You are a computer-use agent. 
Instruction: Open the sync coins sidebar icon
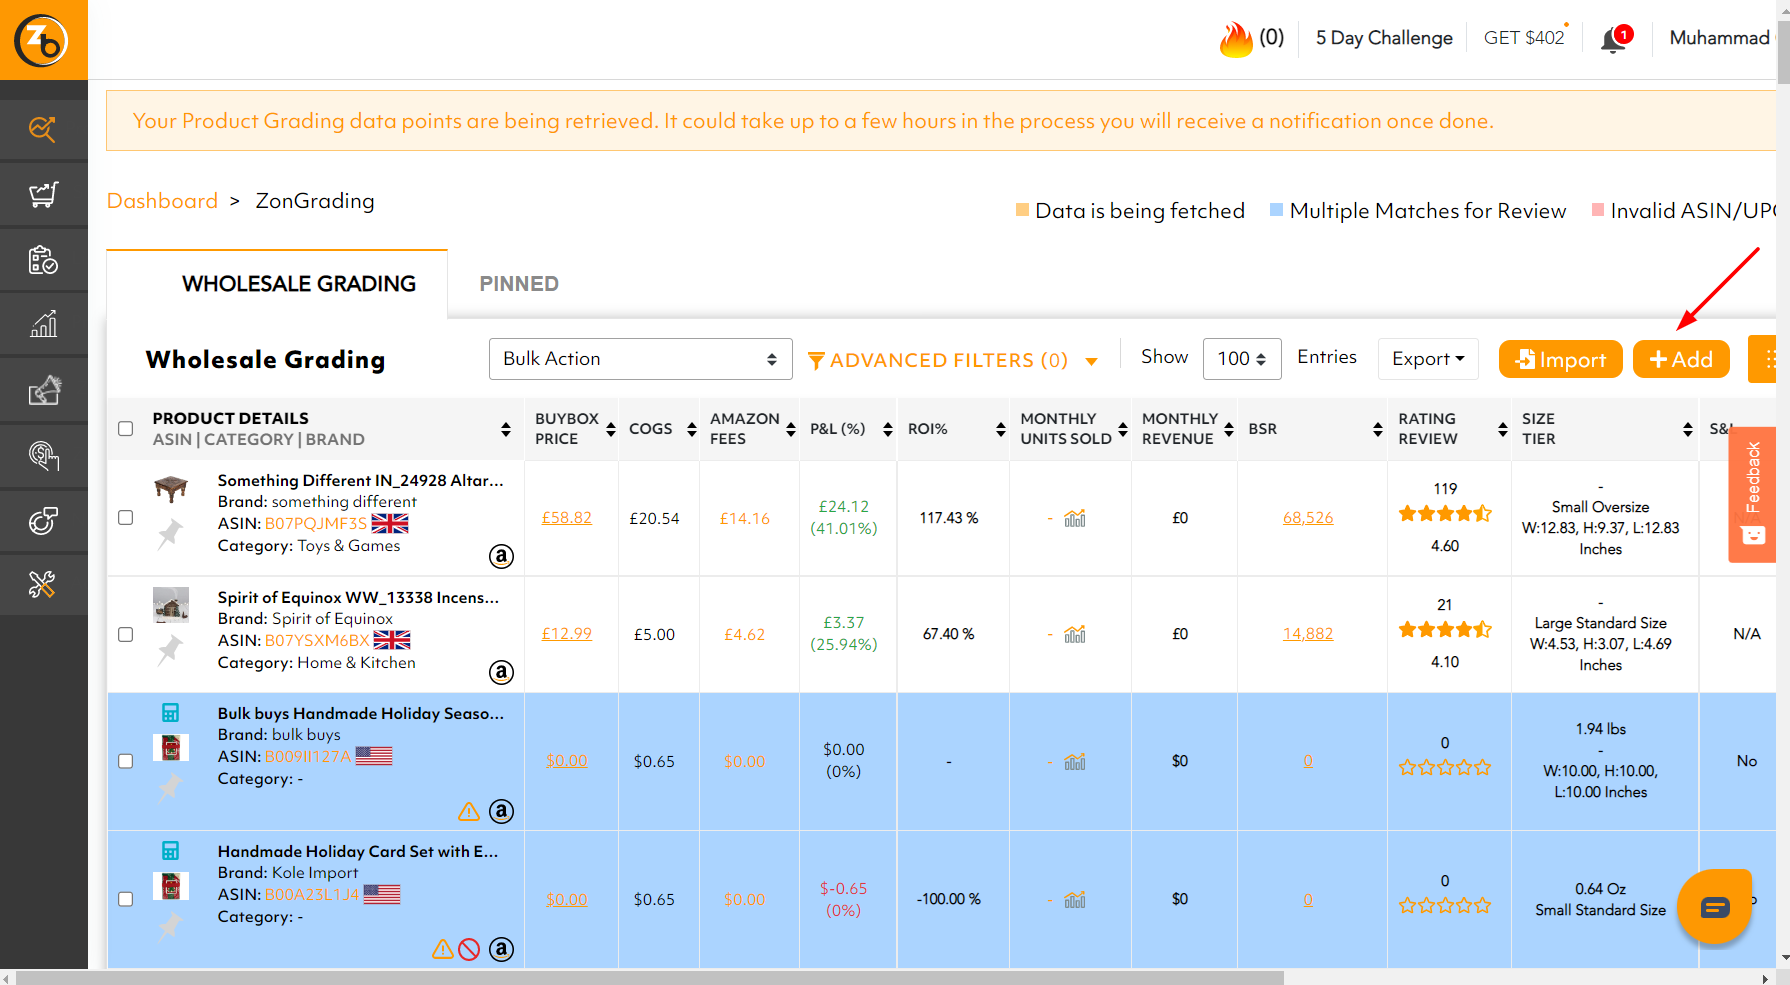pos(43,520)
